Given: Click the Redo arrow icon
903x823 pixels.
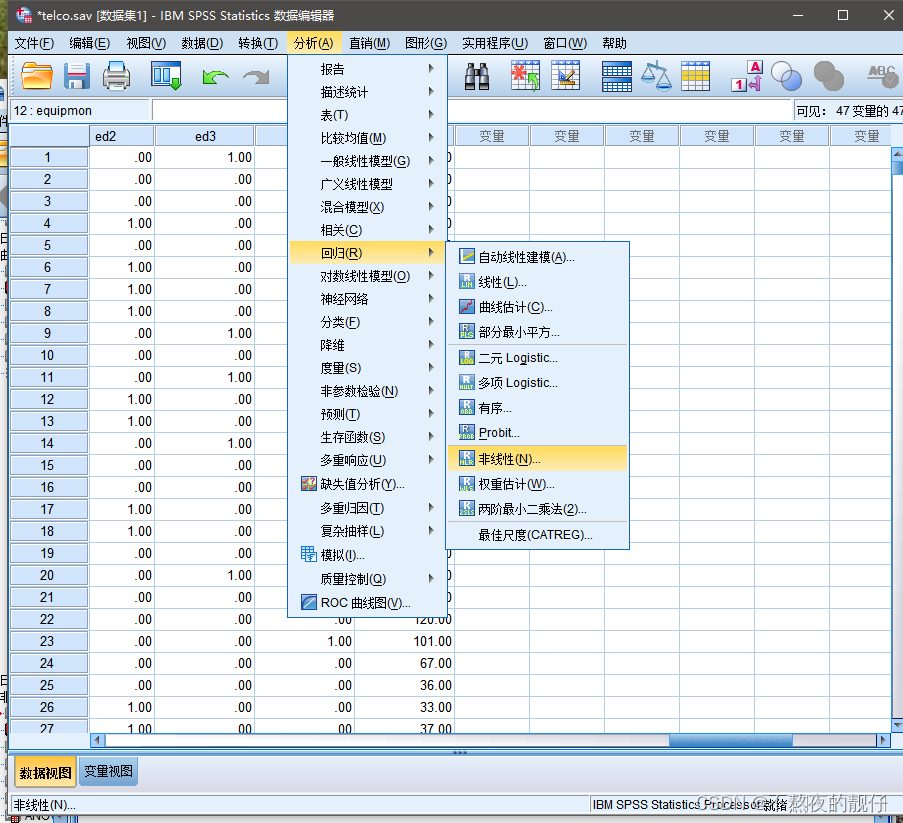Looking at the screenshot, I should pyautogui.click(x=256, y=77).
